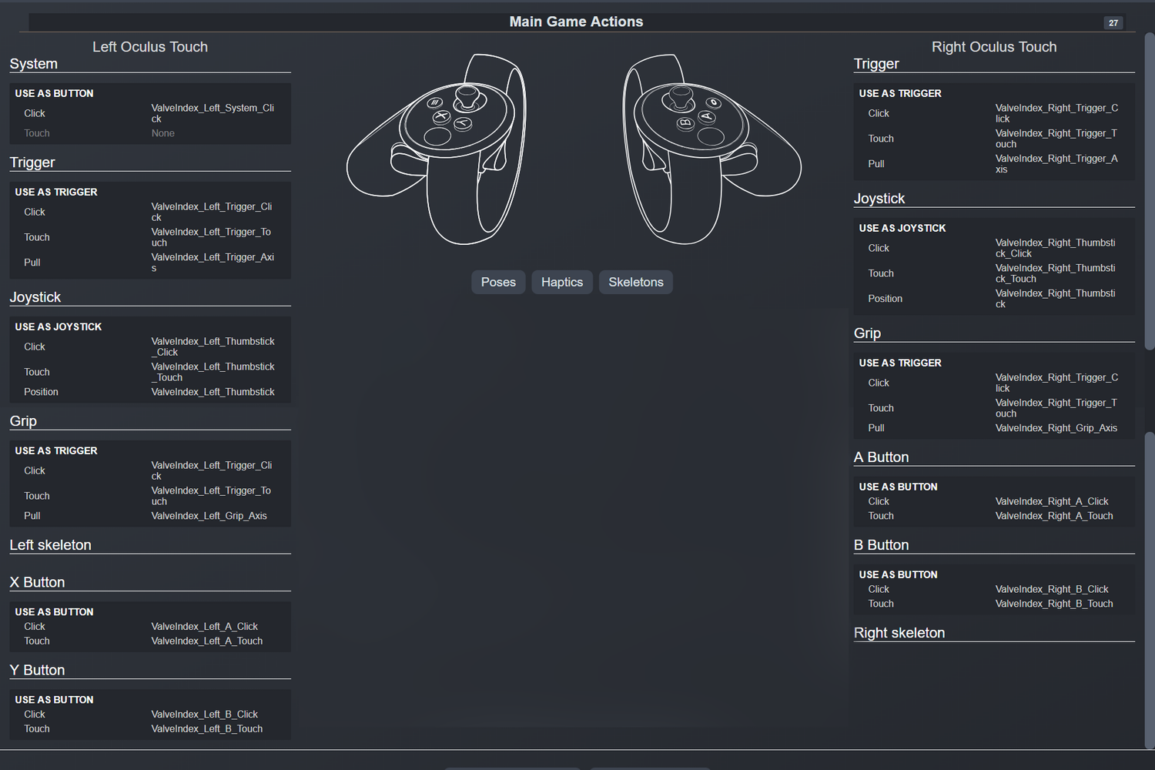This screenshot has width=1155, height=770.
Task: Select the ValveIndex_Left_B_Touch binding
Action: (207, 729)
